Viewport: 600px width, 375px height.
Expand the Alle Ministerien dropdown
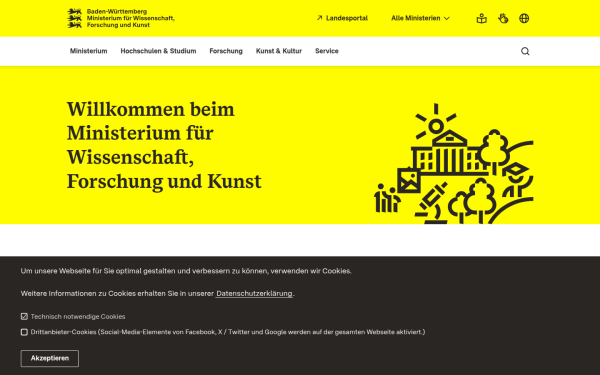tap(420, 18)
